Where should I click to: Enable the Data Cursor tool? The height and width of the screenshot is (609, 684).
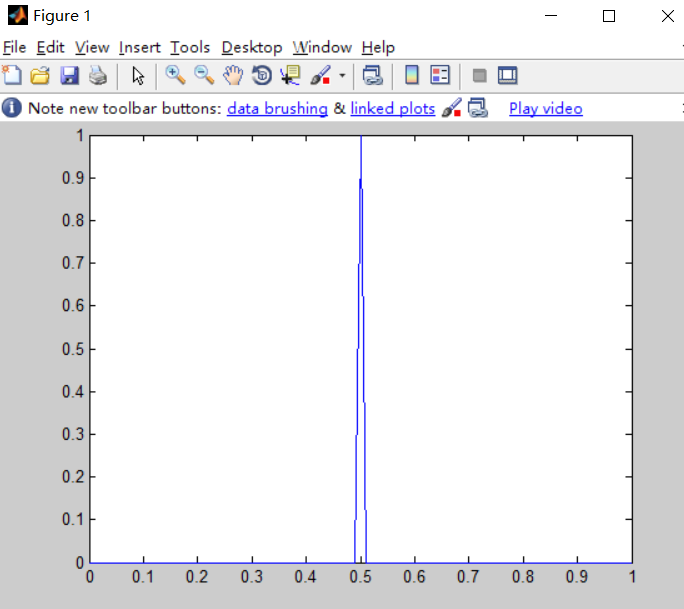pos(291,75)
